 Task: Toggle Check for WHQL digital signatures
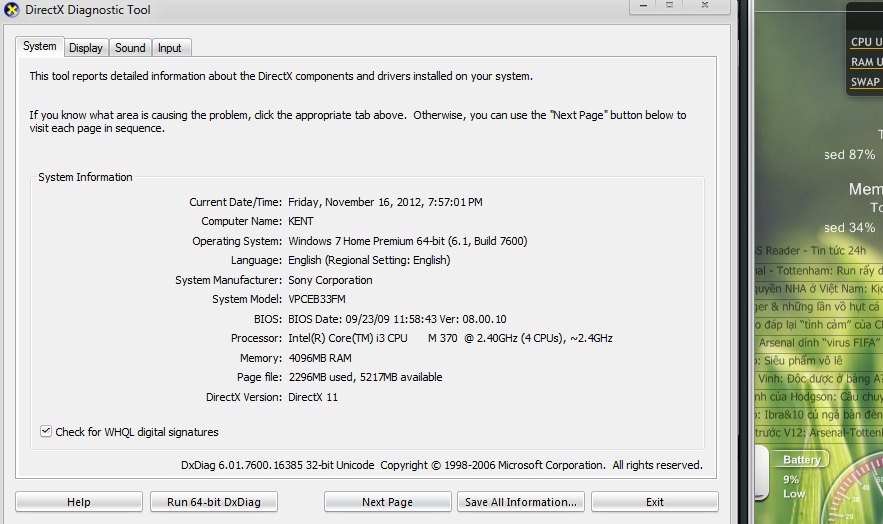pyautogui.click(x=46, y=432)
